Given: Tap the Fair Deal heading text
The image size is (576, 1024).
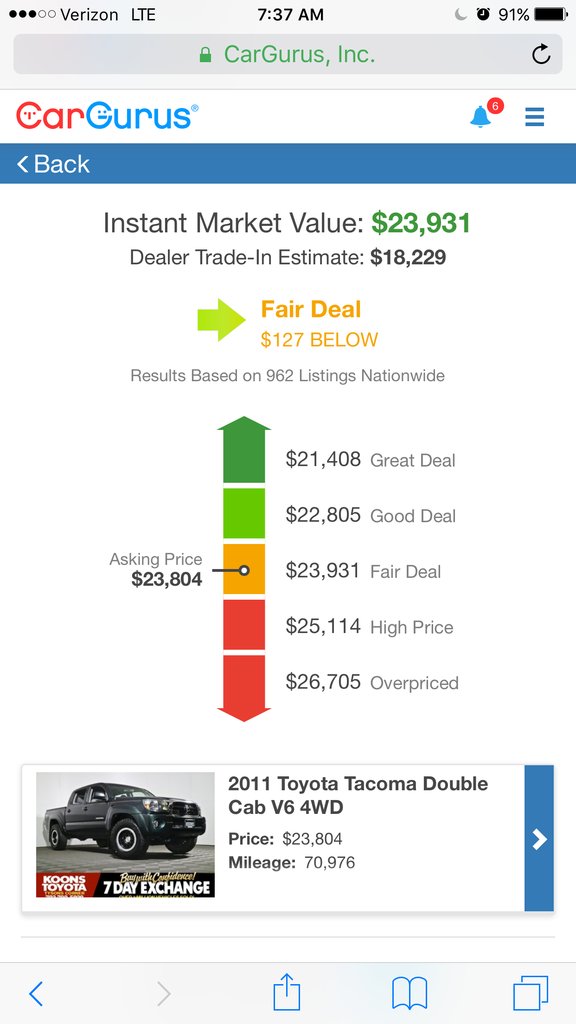Looking at the screenshot, I should pos(311,309).
